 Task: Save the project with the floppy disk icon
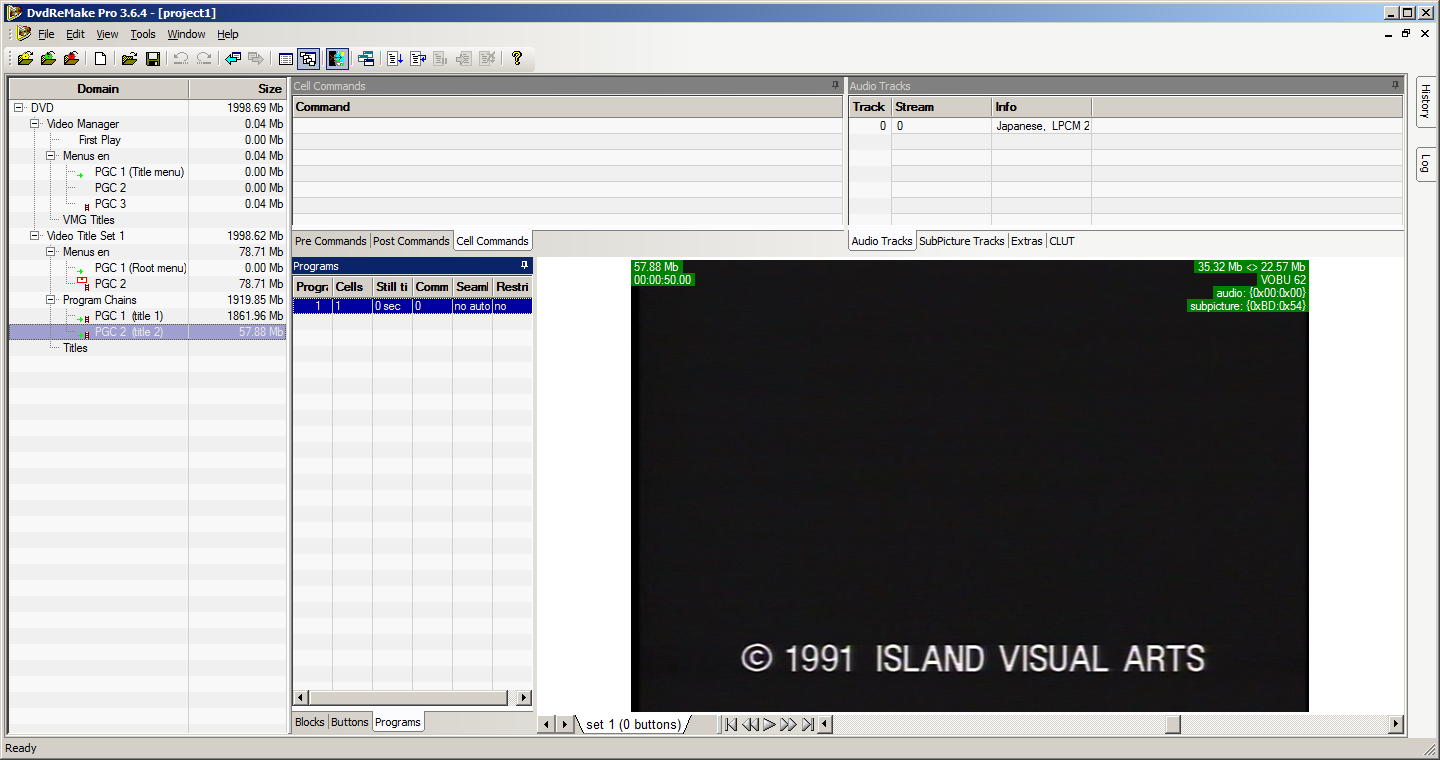pos(153,58)
